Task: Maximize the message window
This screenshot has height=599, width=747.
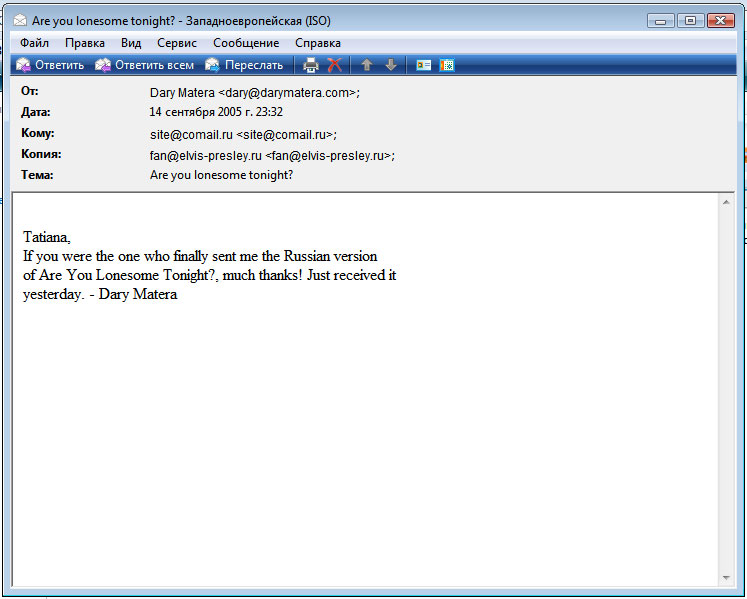Action: tap(690, 21)
